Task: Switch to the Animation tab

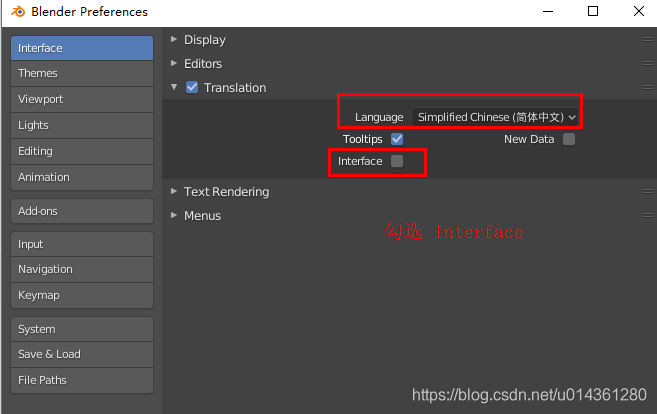Action: (x=82, y=177)
